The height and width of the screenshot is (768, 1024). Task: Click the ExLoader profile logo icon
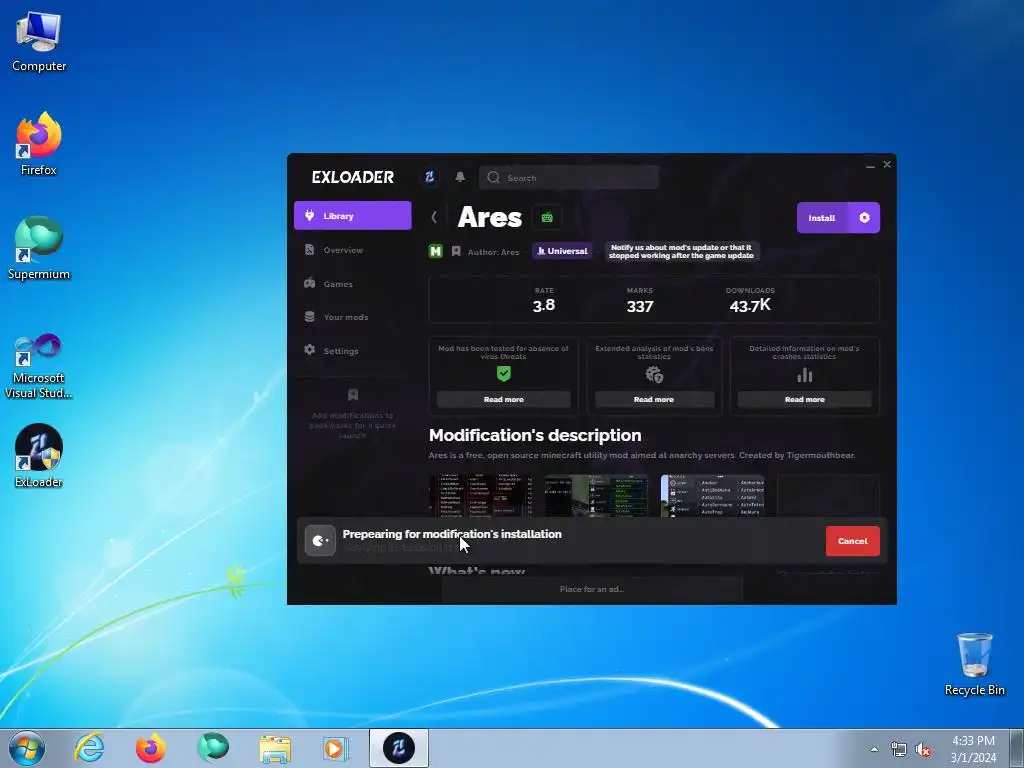point(430,177)
